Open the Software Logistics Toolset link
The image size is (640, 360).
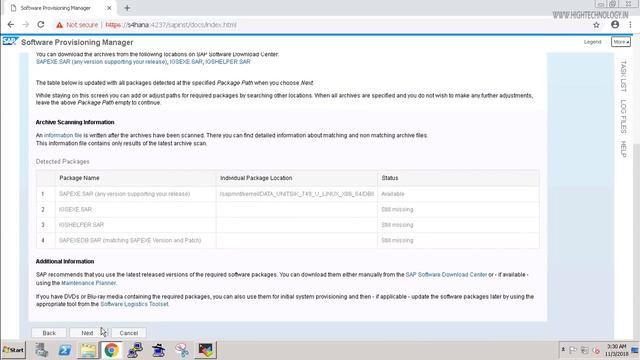click(134, 304)
